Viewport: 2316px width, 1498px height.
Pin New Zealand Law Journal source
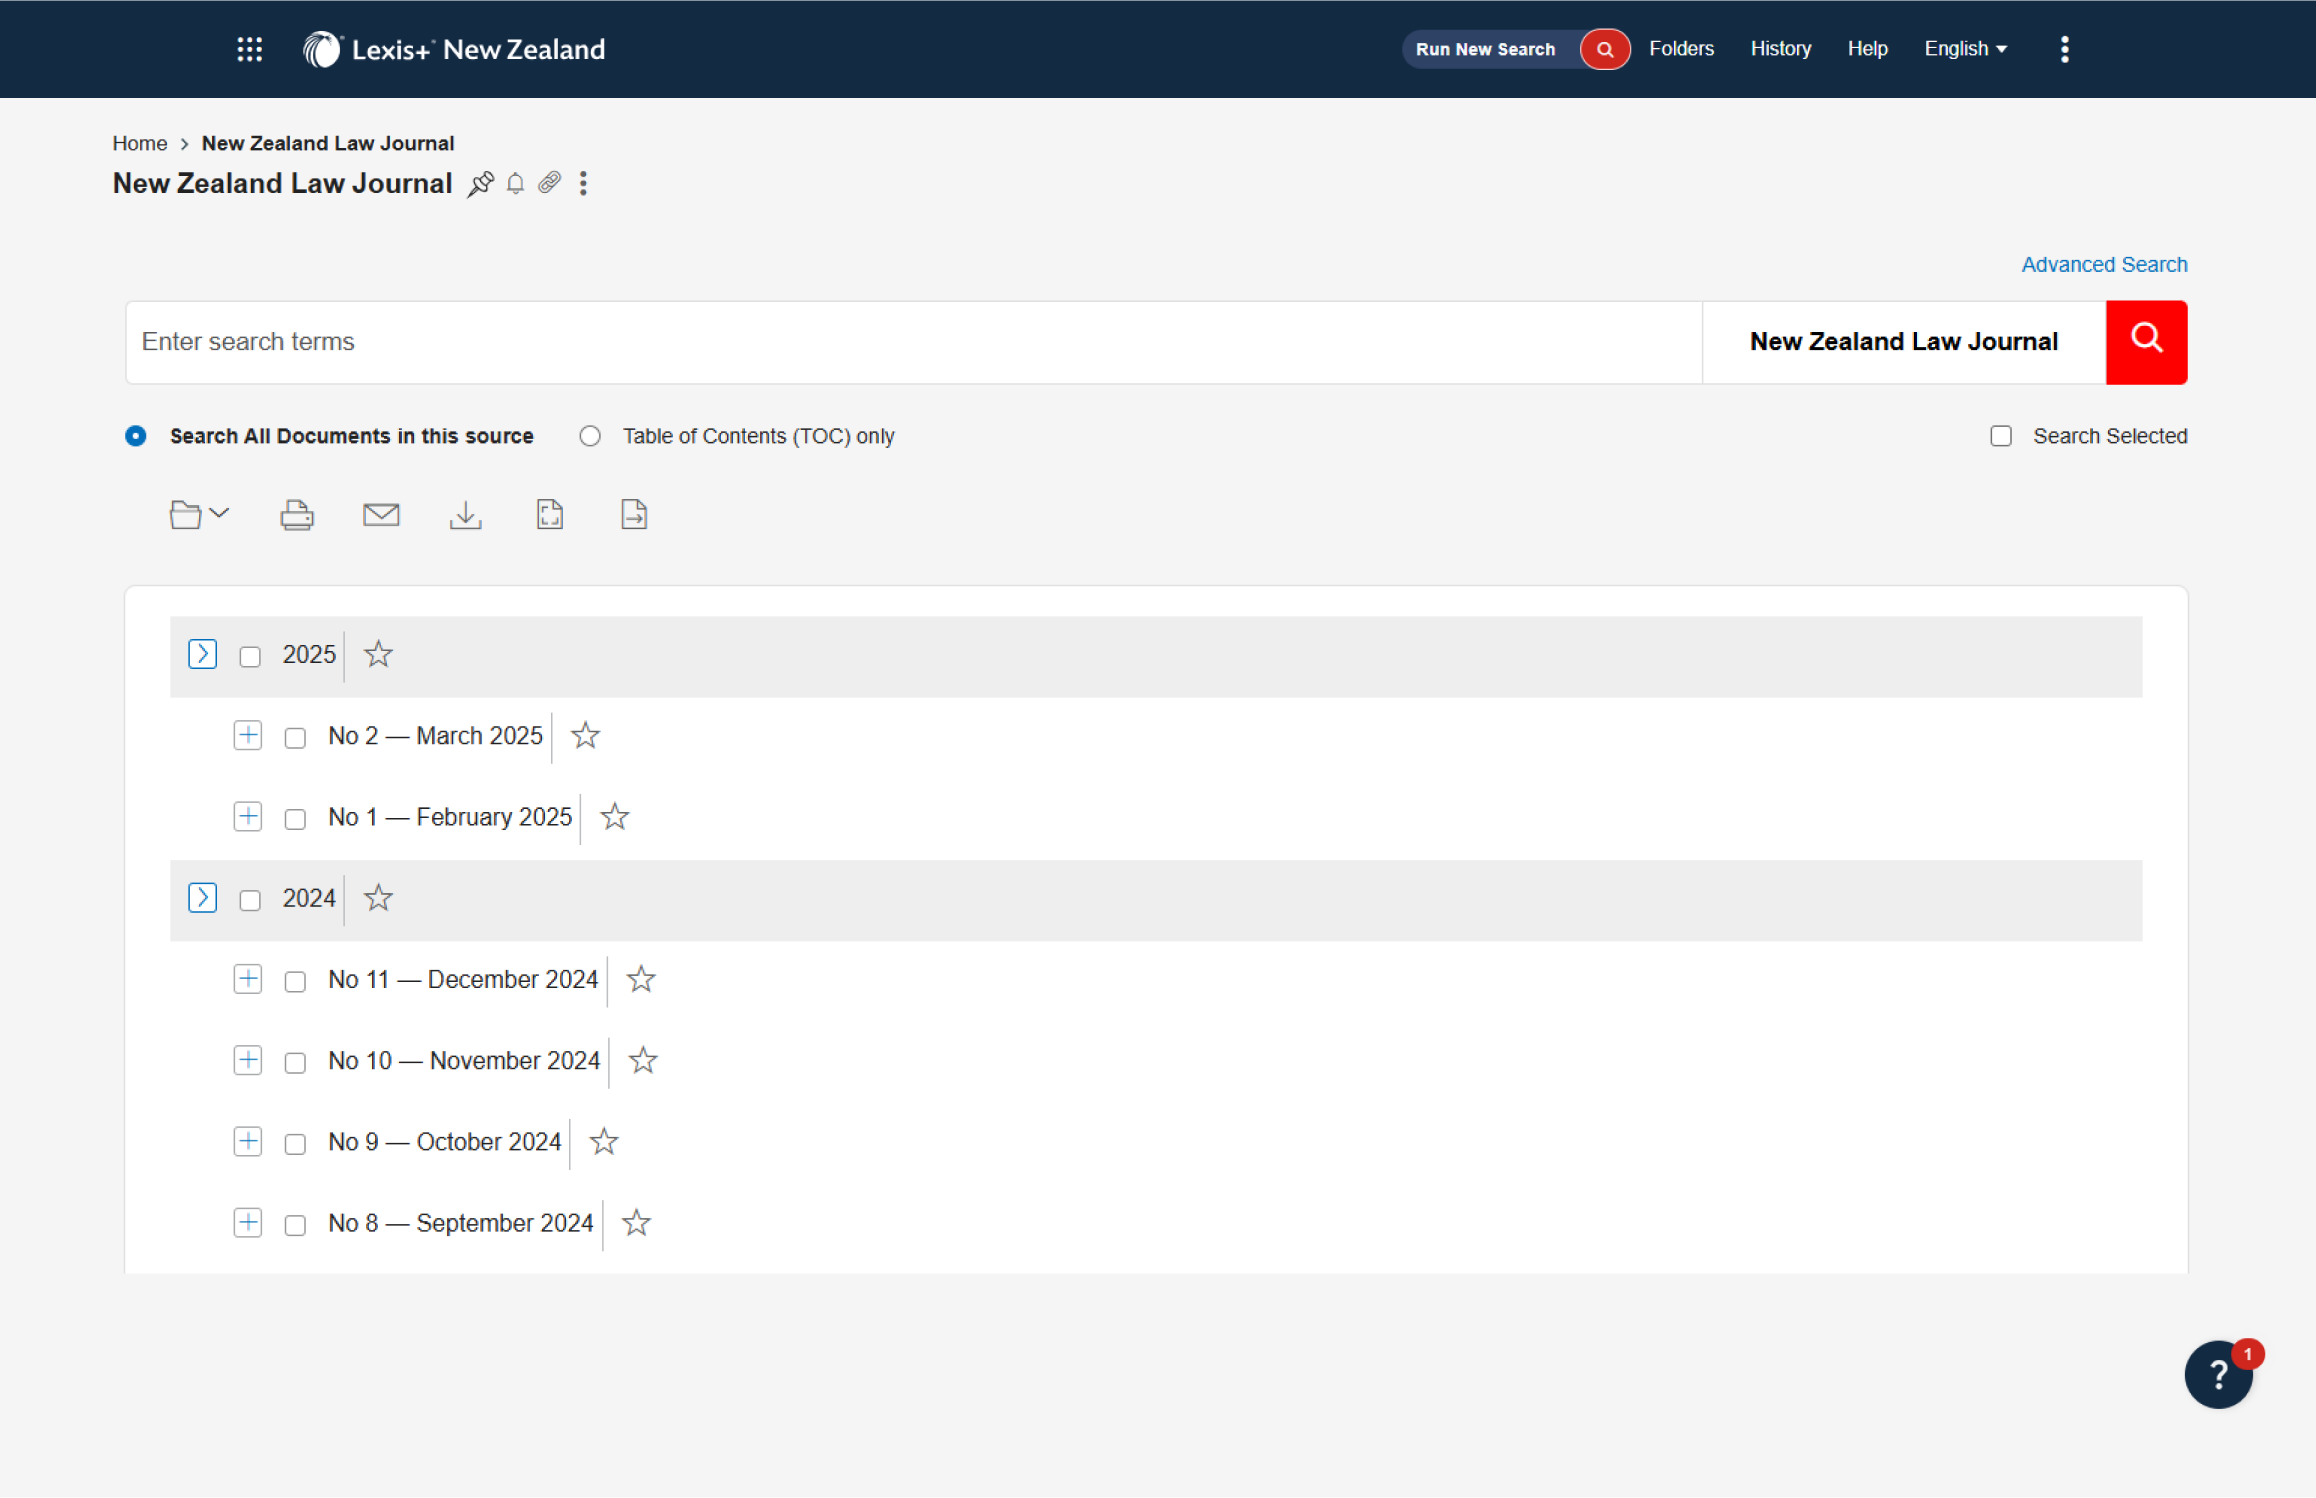click(x=481, y=184)
